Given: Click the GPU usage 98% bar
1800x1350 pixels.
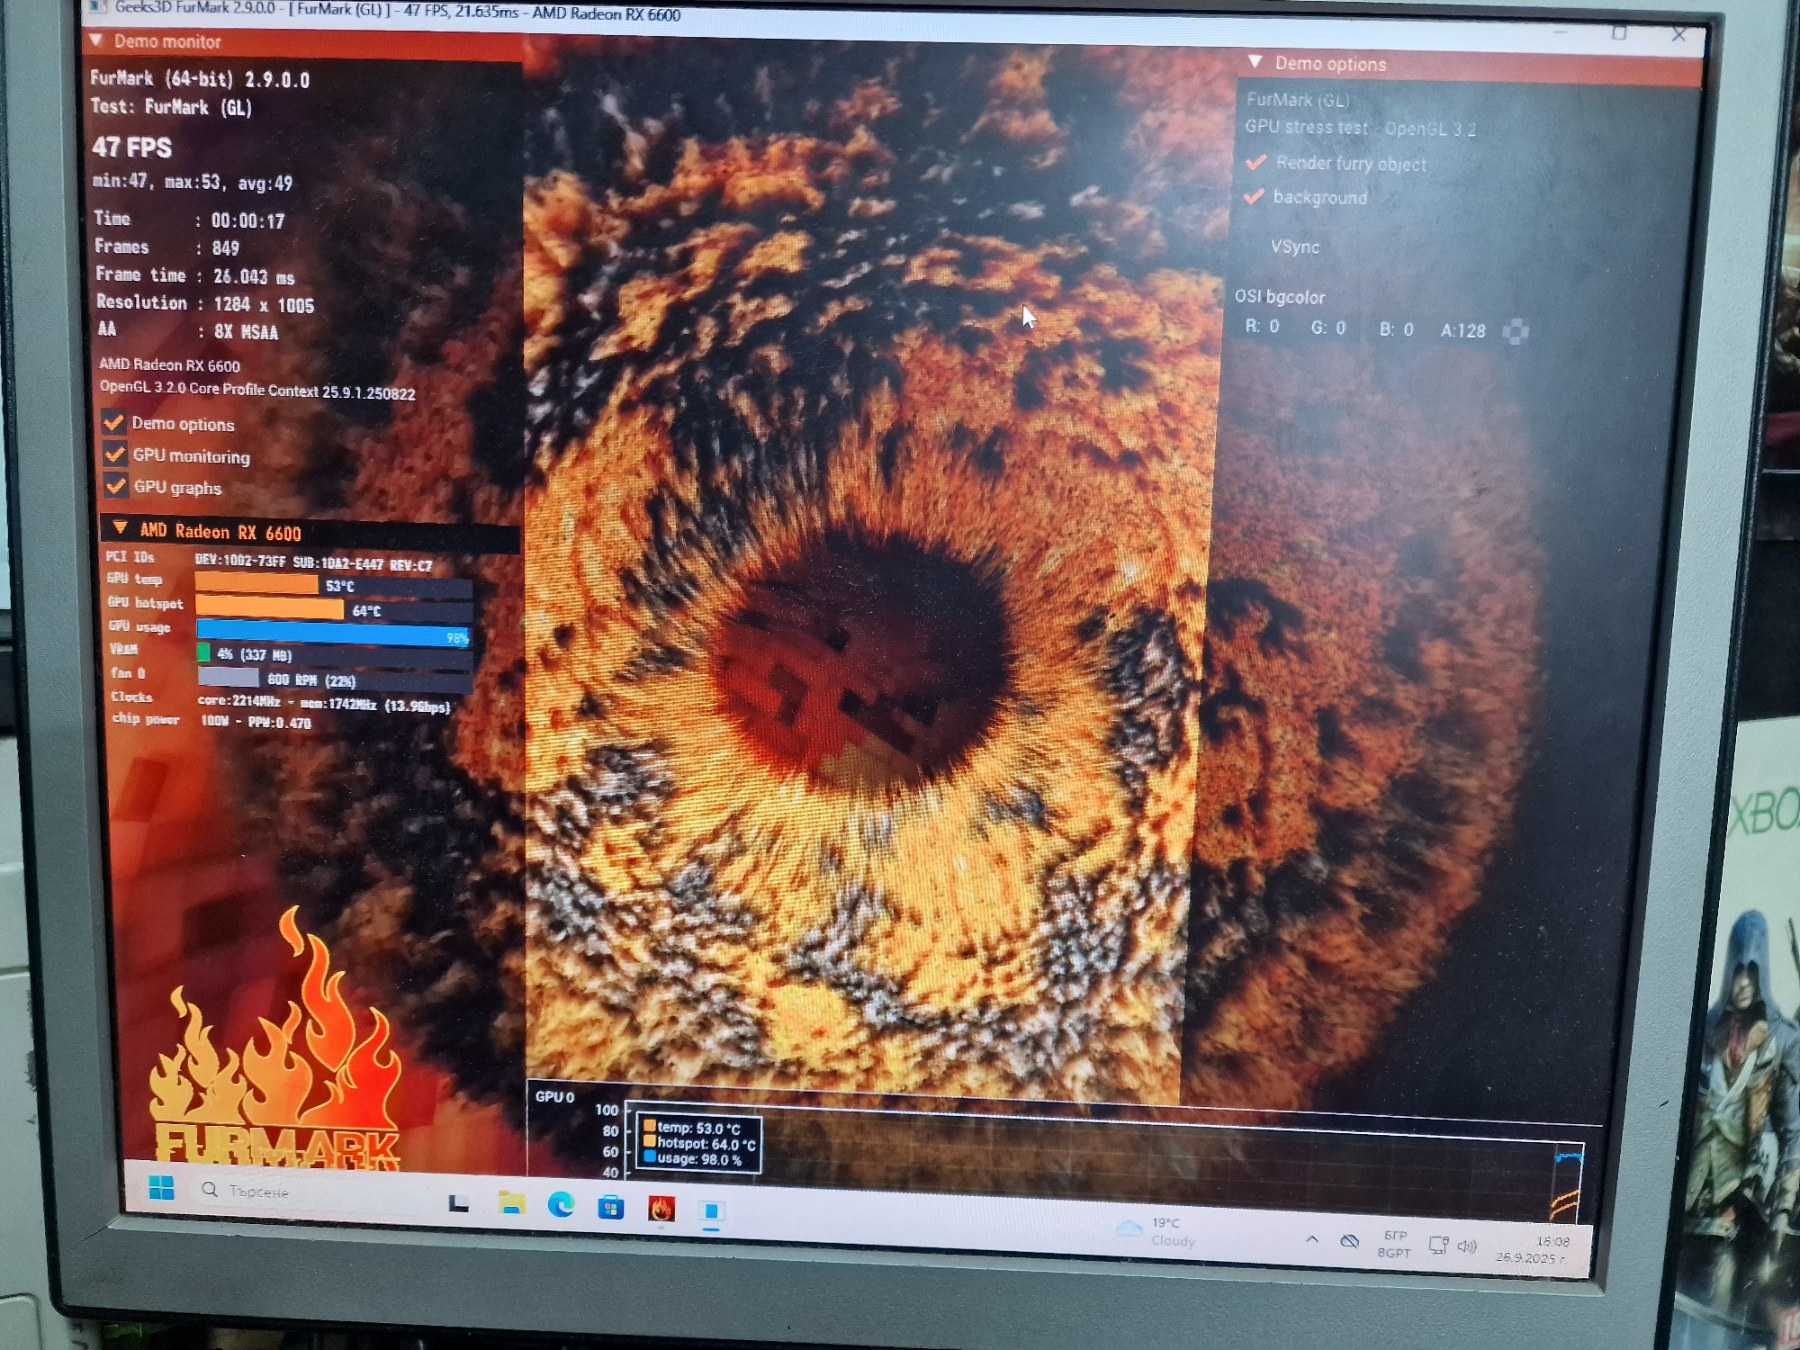Looking at the screenshot, I should click(333, 632).
